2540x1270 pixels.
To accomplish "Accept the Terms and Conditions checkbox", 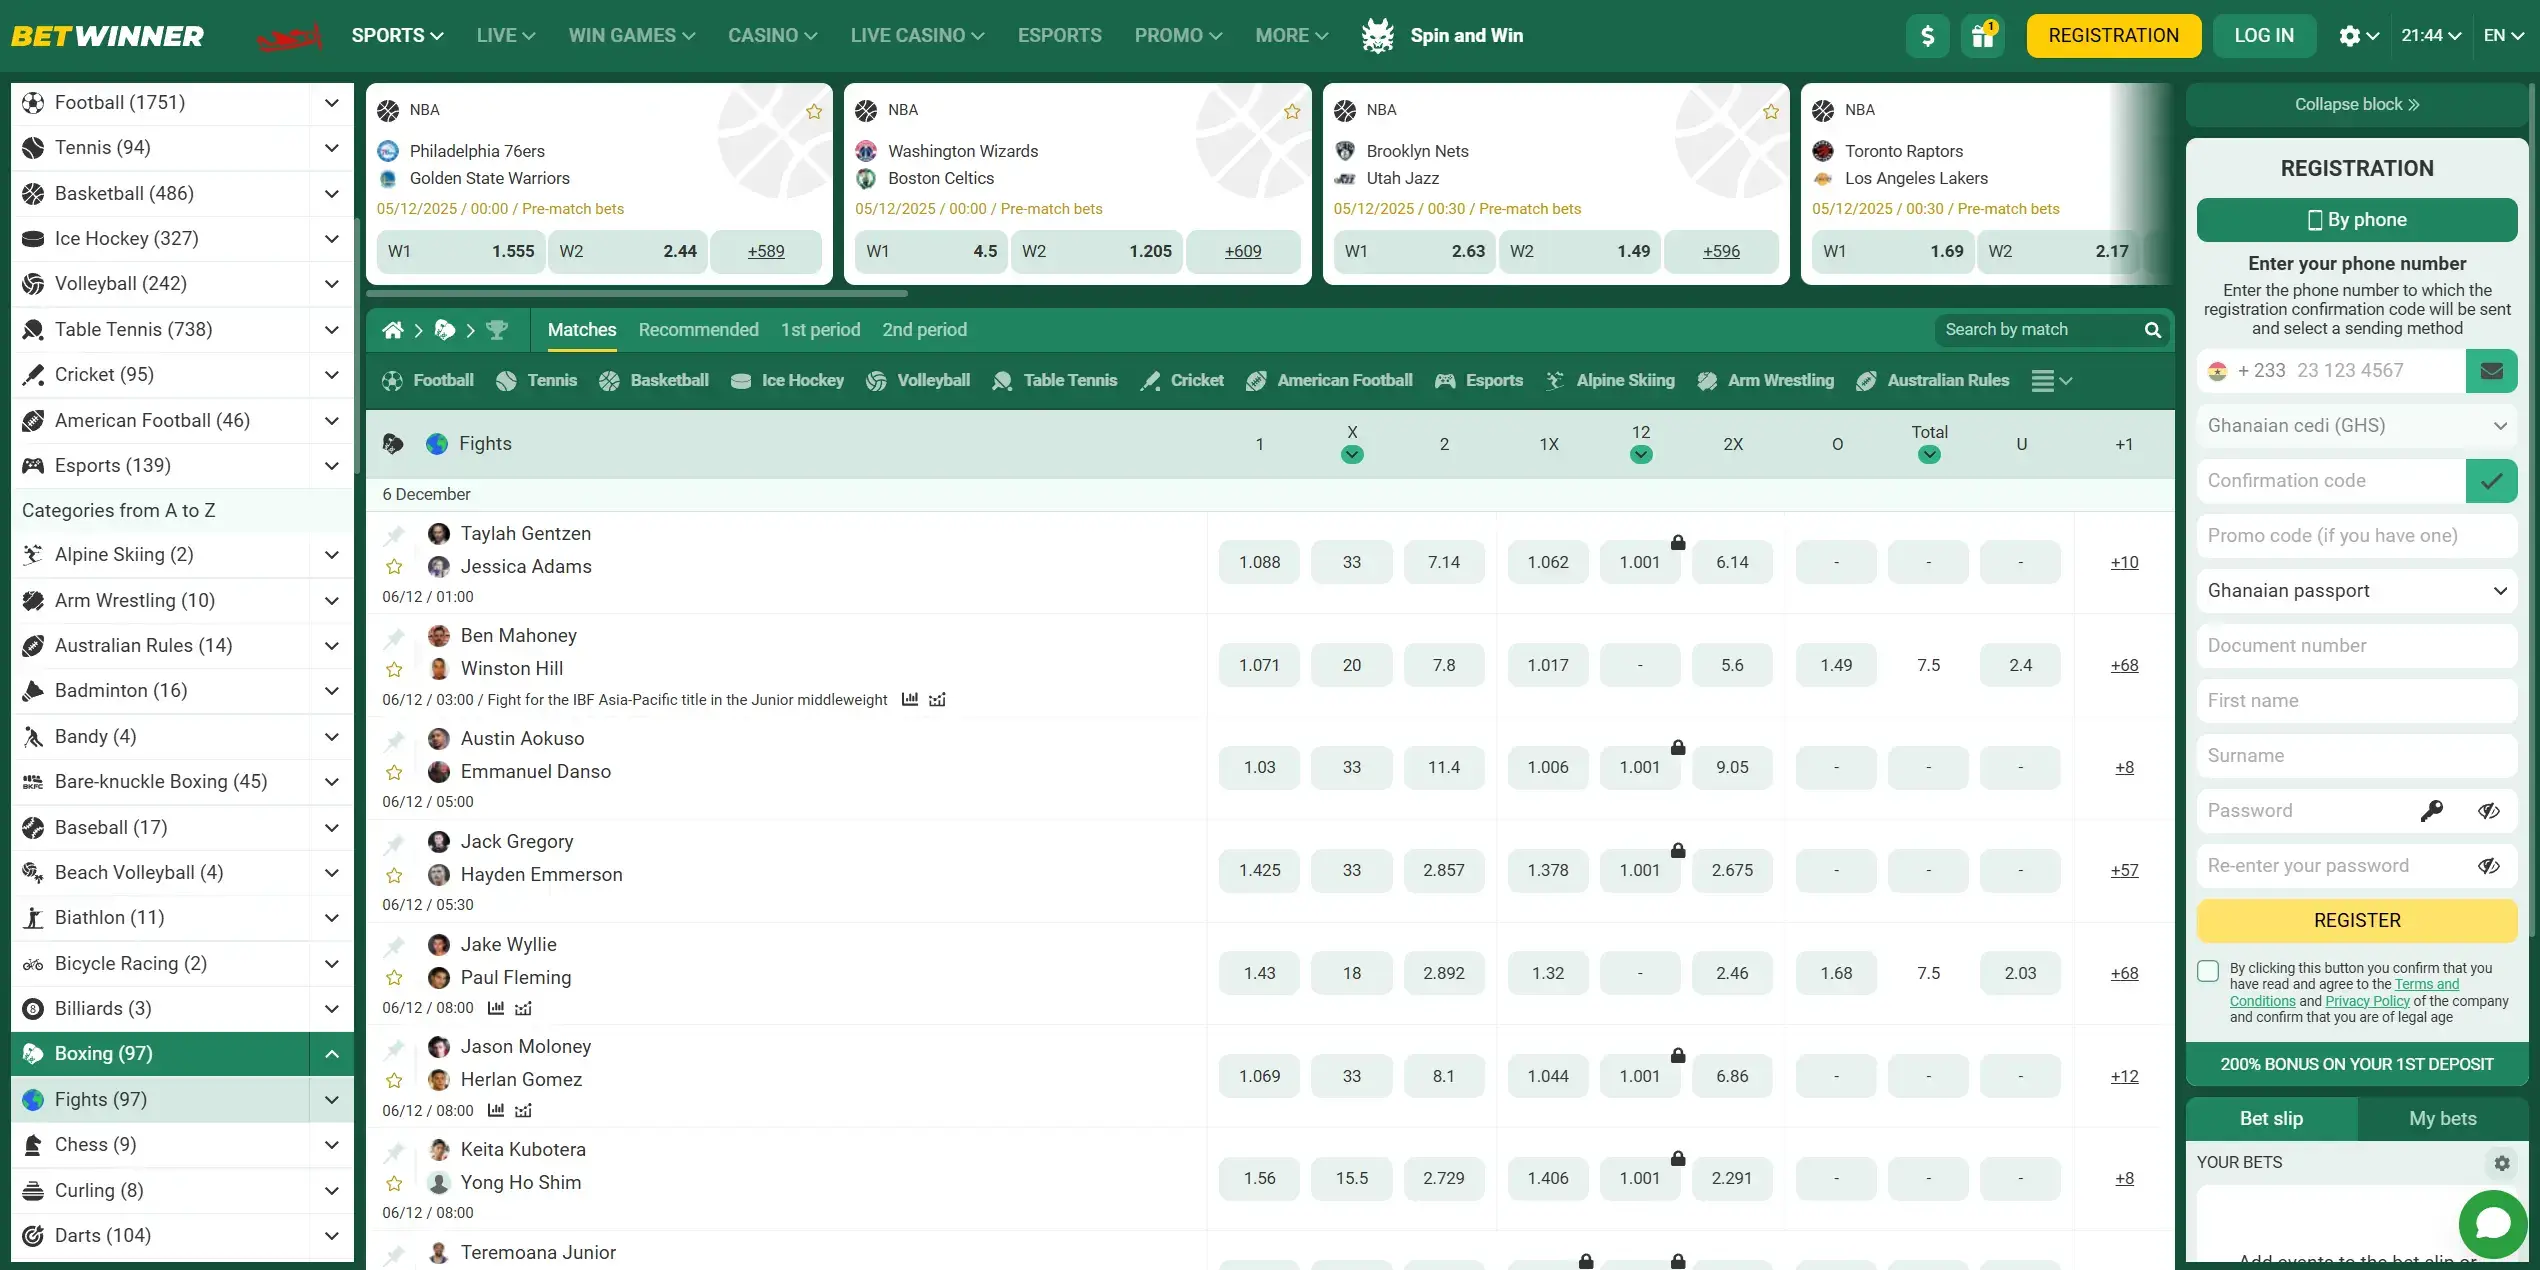I will pyautogui.click(x=2209, y=971).
